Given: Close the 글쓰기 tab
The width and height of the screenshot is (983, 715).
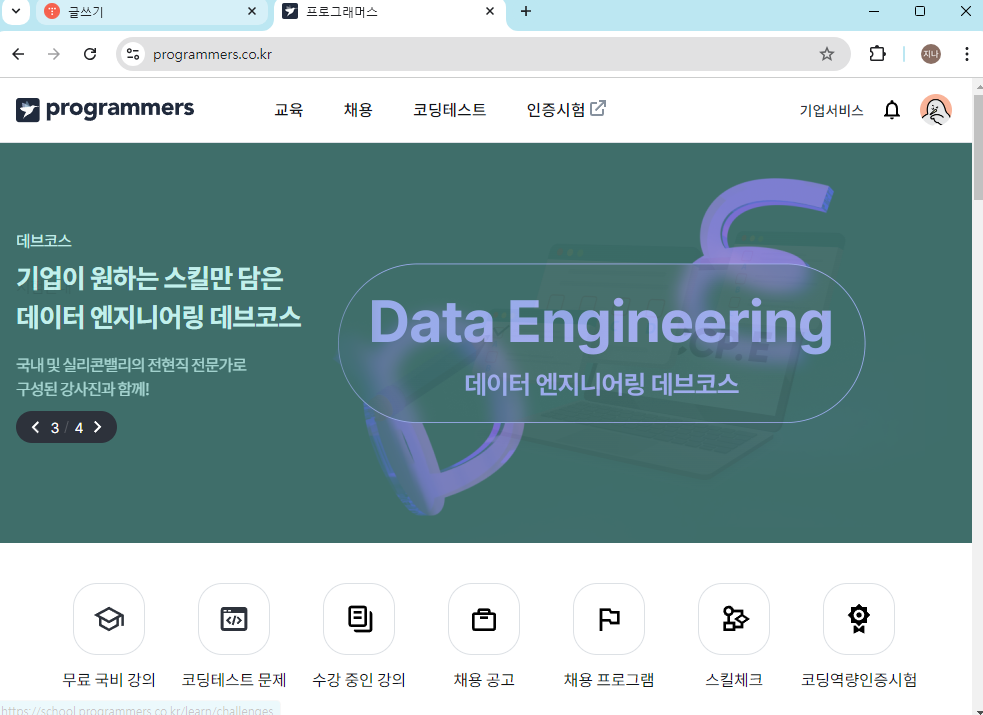Looking at the screenshot, I should [252, 11].
